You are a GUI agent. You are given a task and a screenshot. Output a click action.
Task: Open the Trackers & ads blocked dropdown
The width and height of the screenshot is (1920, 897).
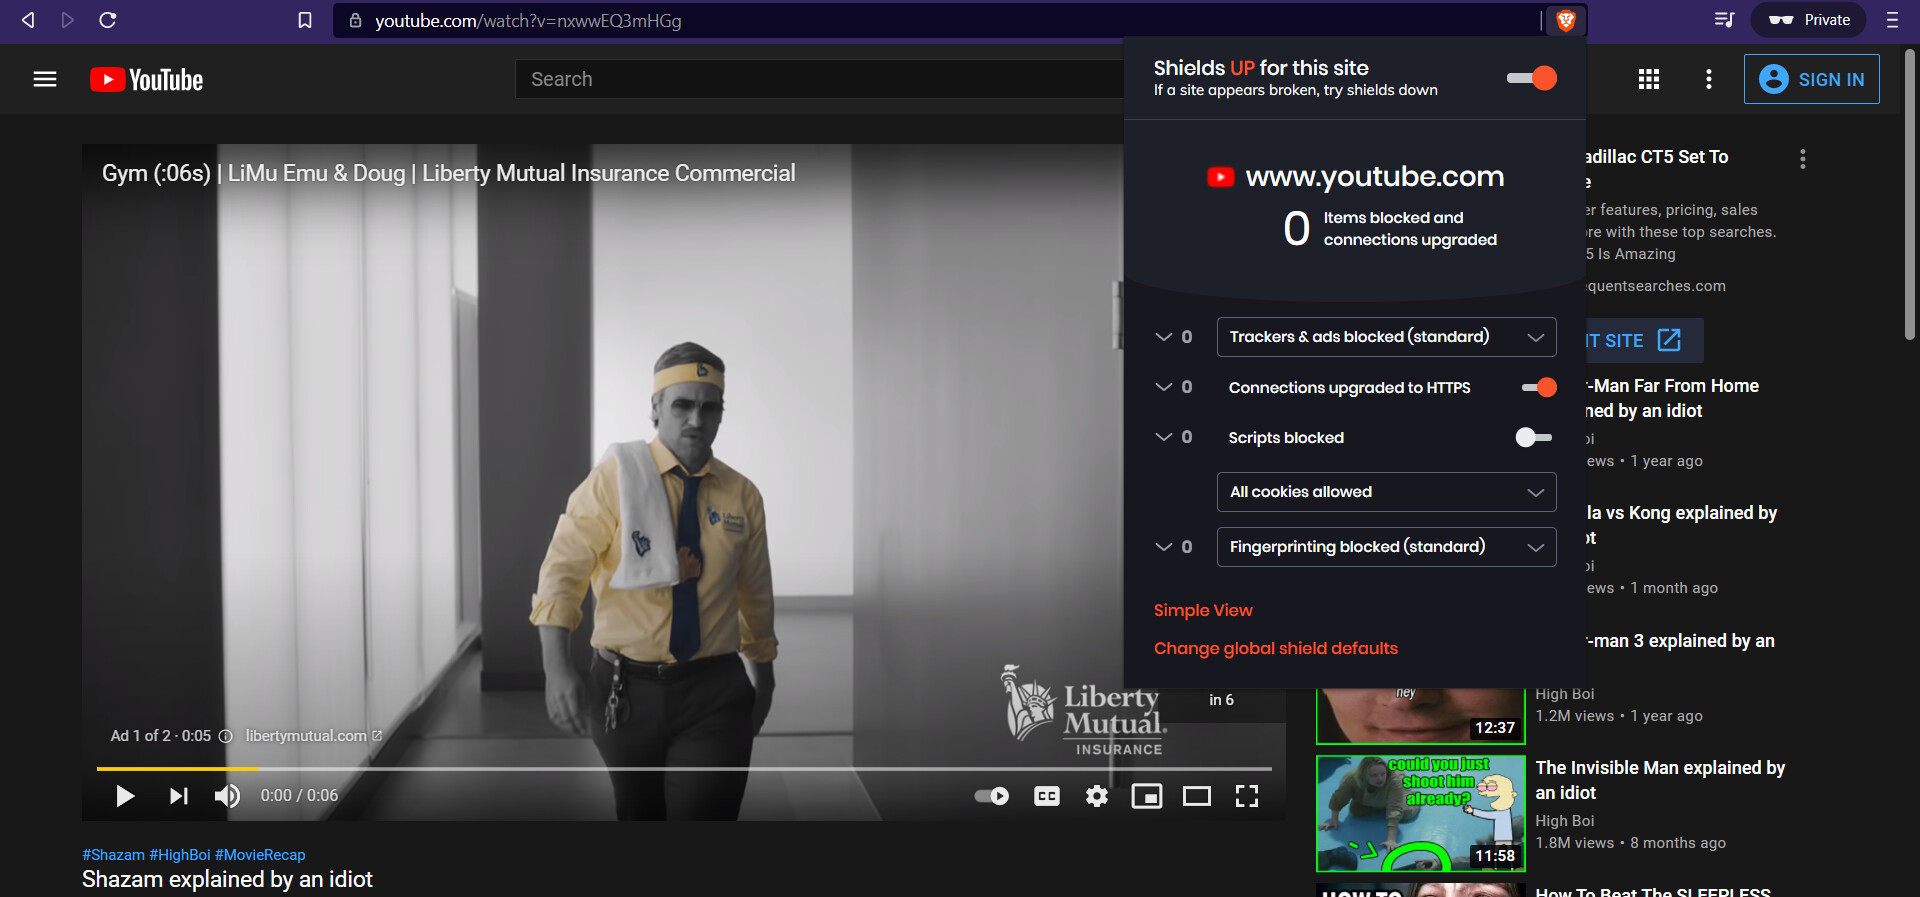pos(1386,337)
